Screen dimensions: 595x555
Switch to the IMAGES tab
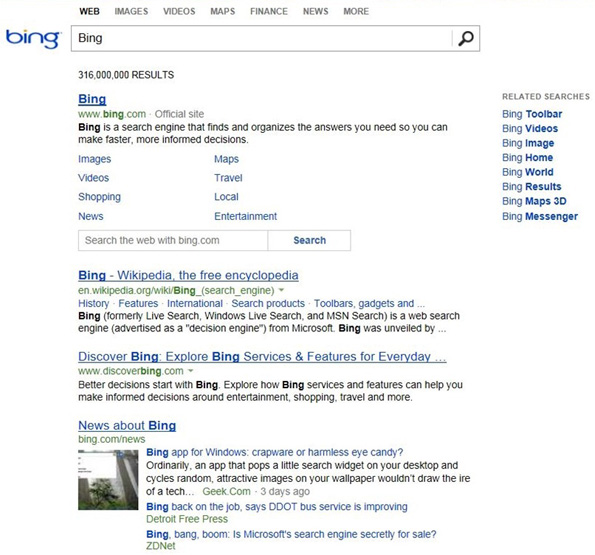tap(131, 11)
